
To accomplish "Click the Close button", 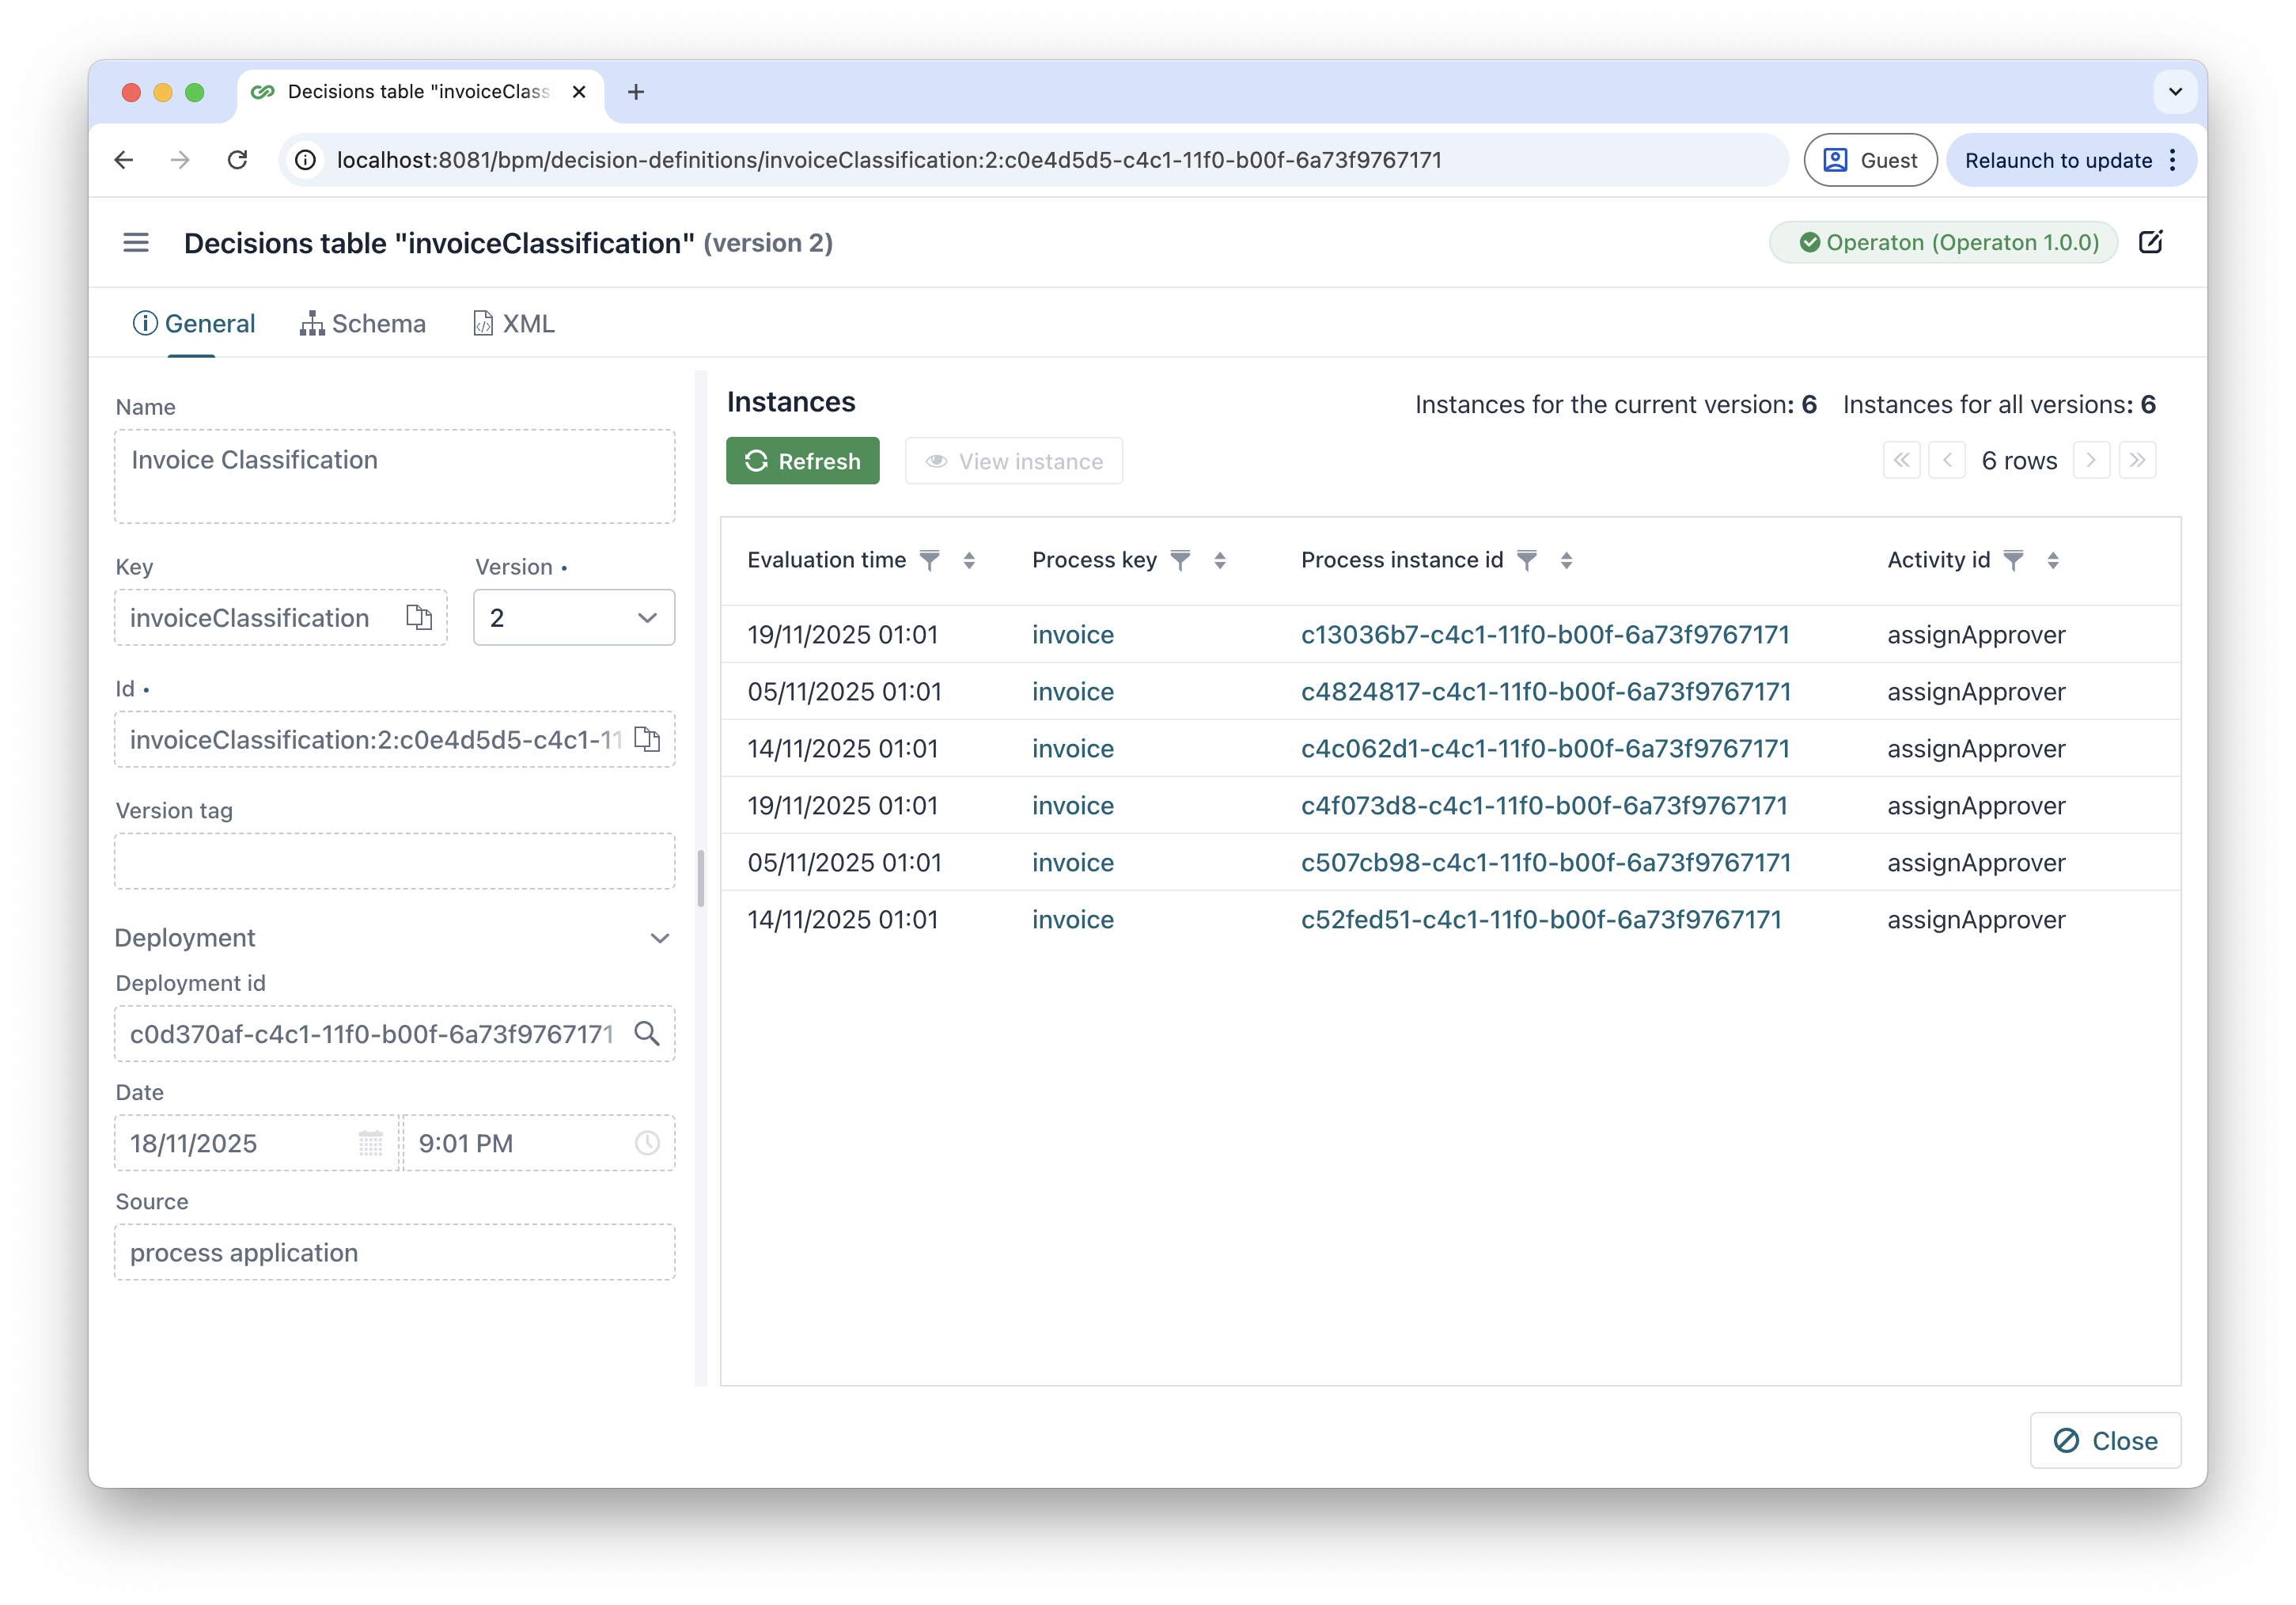I will point(2105,1441).
